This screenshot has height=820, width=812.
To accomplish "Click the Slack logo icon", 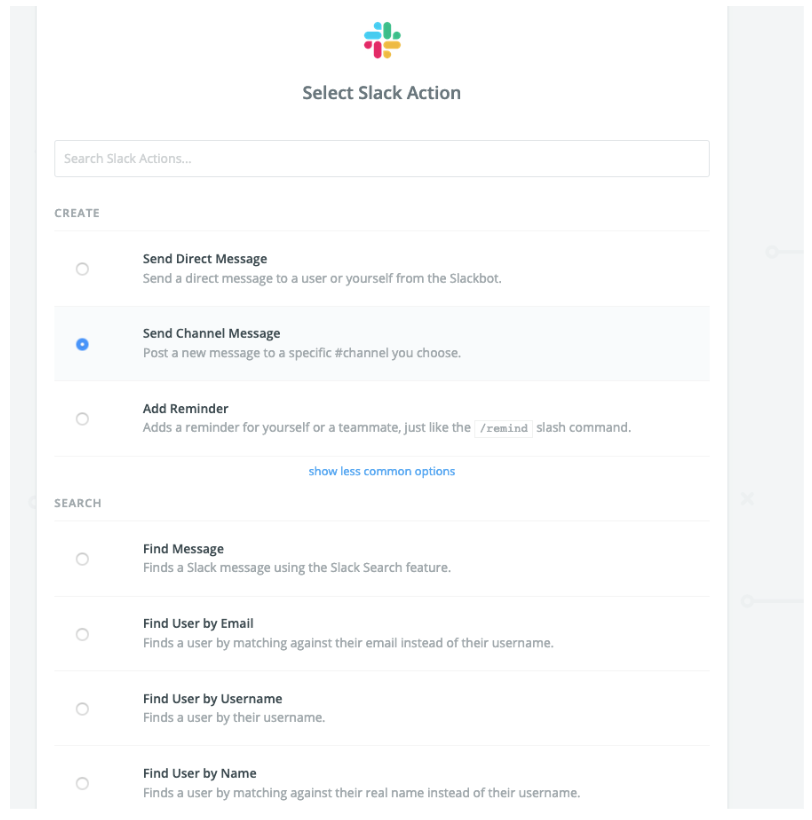I will pos(382,40).
